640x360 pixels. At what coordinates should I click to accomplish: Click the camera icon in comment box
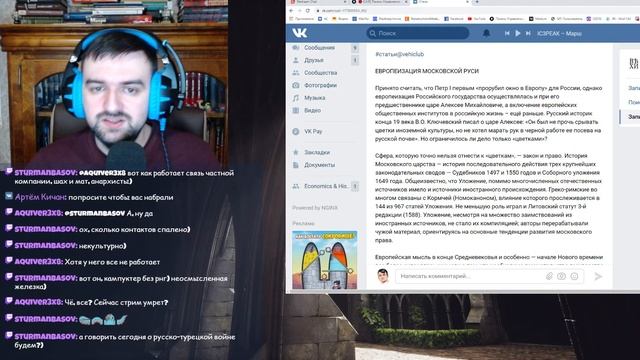click(562, 276)
